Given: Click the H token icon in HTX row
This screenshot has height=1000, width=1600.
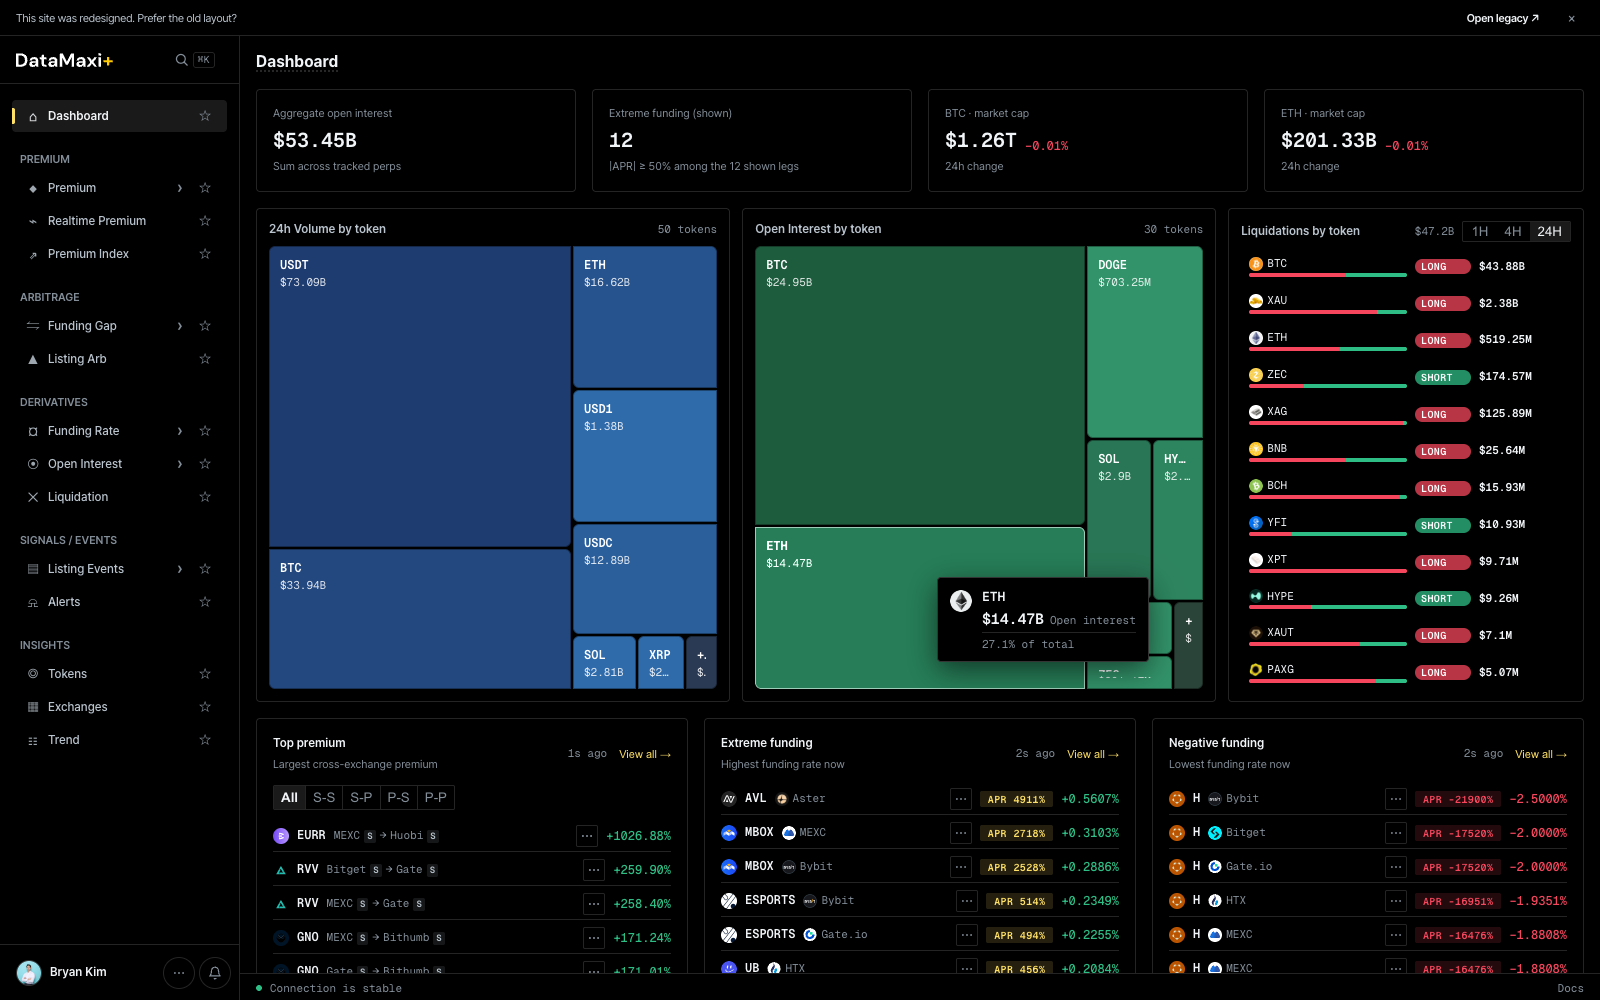Looking at the screenshot, I should (x=1177, y=901).
